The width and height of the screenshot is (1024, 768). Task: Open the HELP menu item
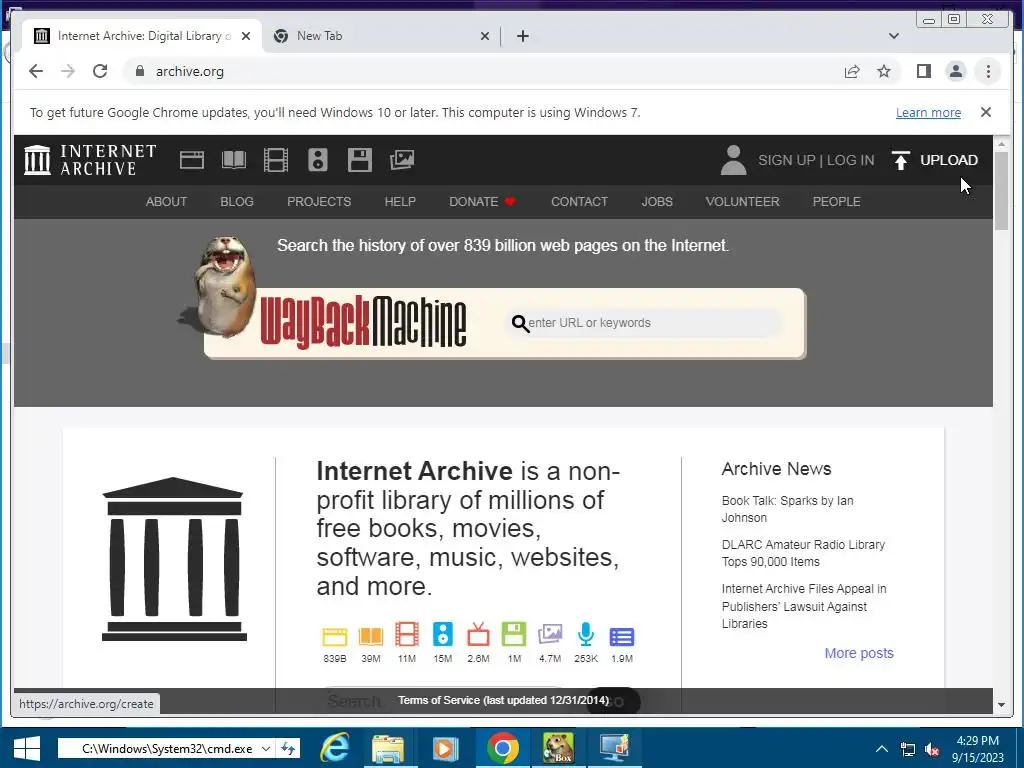pos(400,202)
